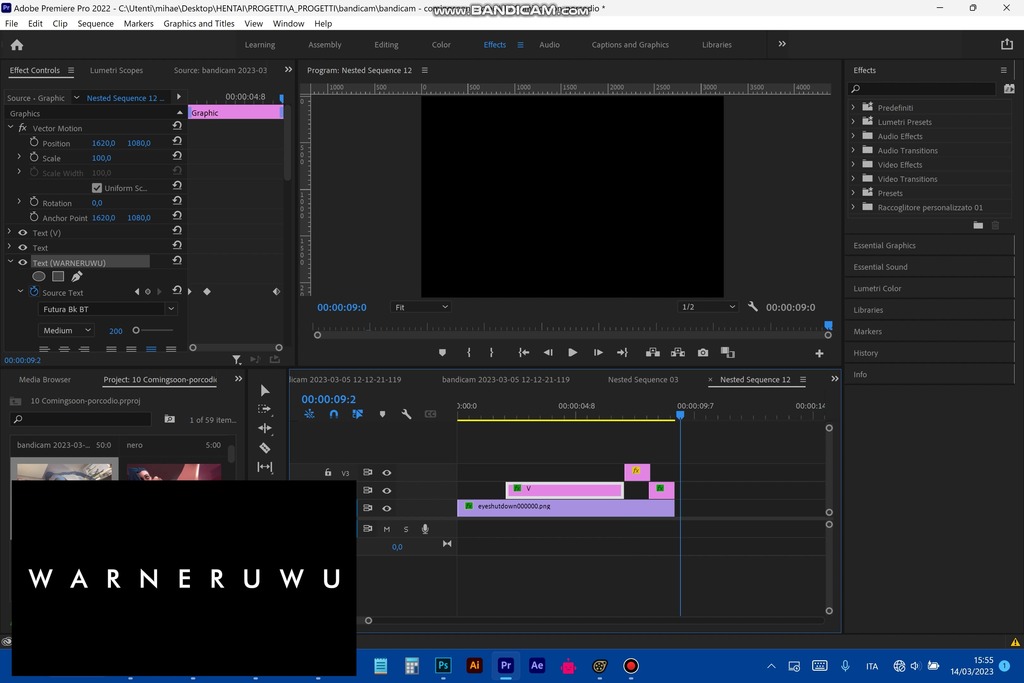Open the Fit zoom level dropdown
The width and height of the screenshot is (1024, 683).
pyautogui.click(x=421, y=307)
